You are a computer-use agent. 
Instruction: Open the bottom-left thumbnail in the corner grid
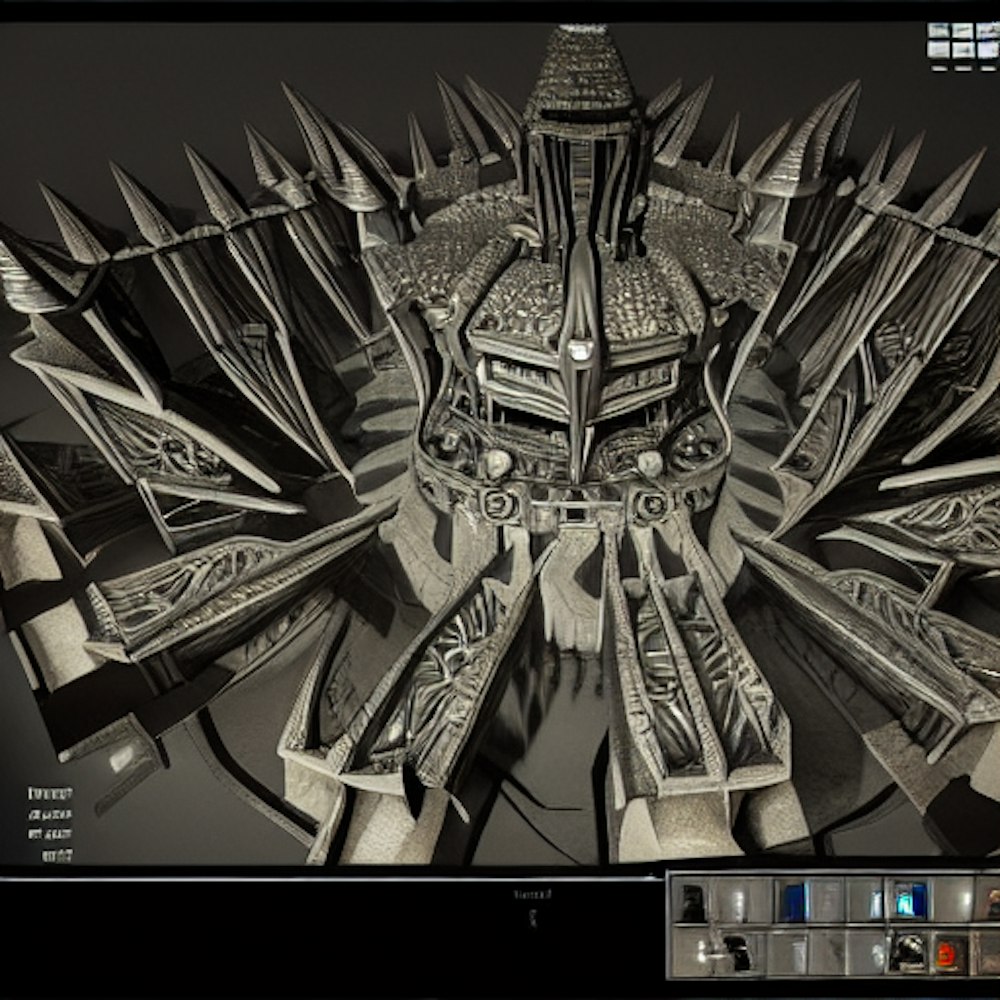(x=938, y=47)
